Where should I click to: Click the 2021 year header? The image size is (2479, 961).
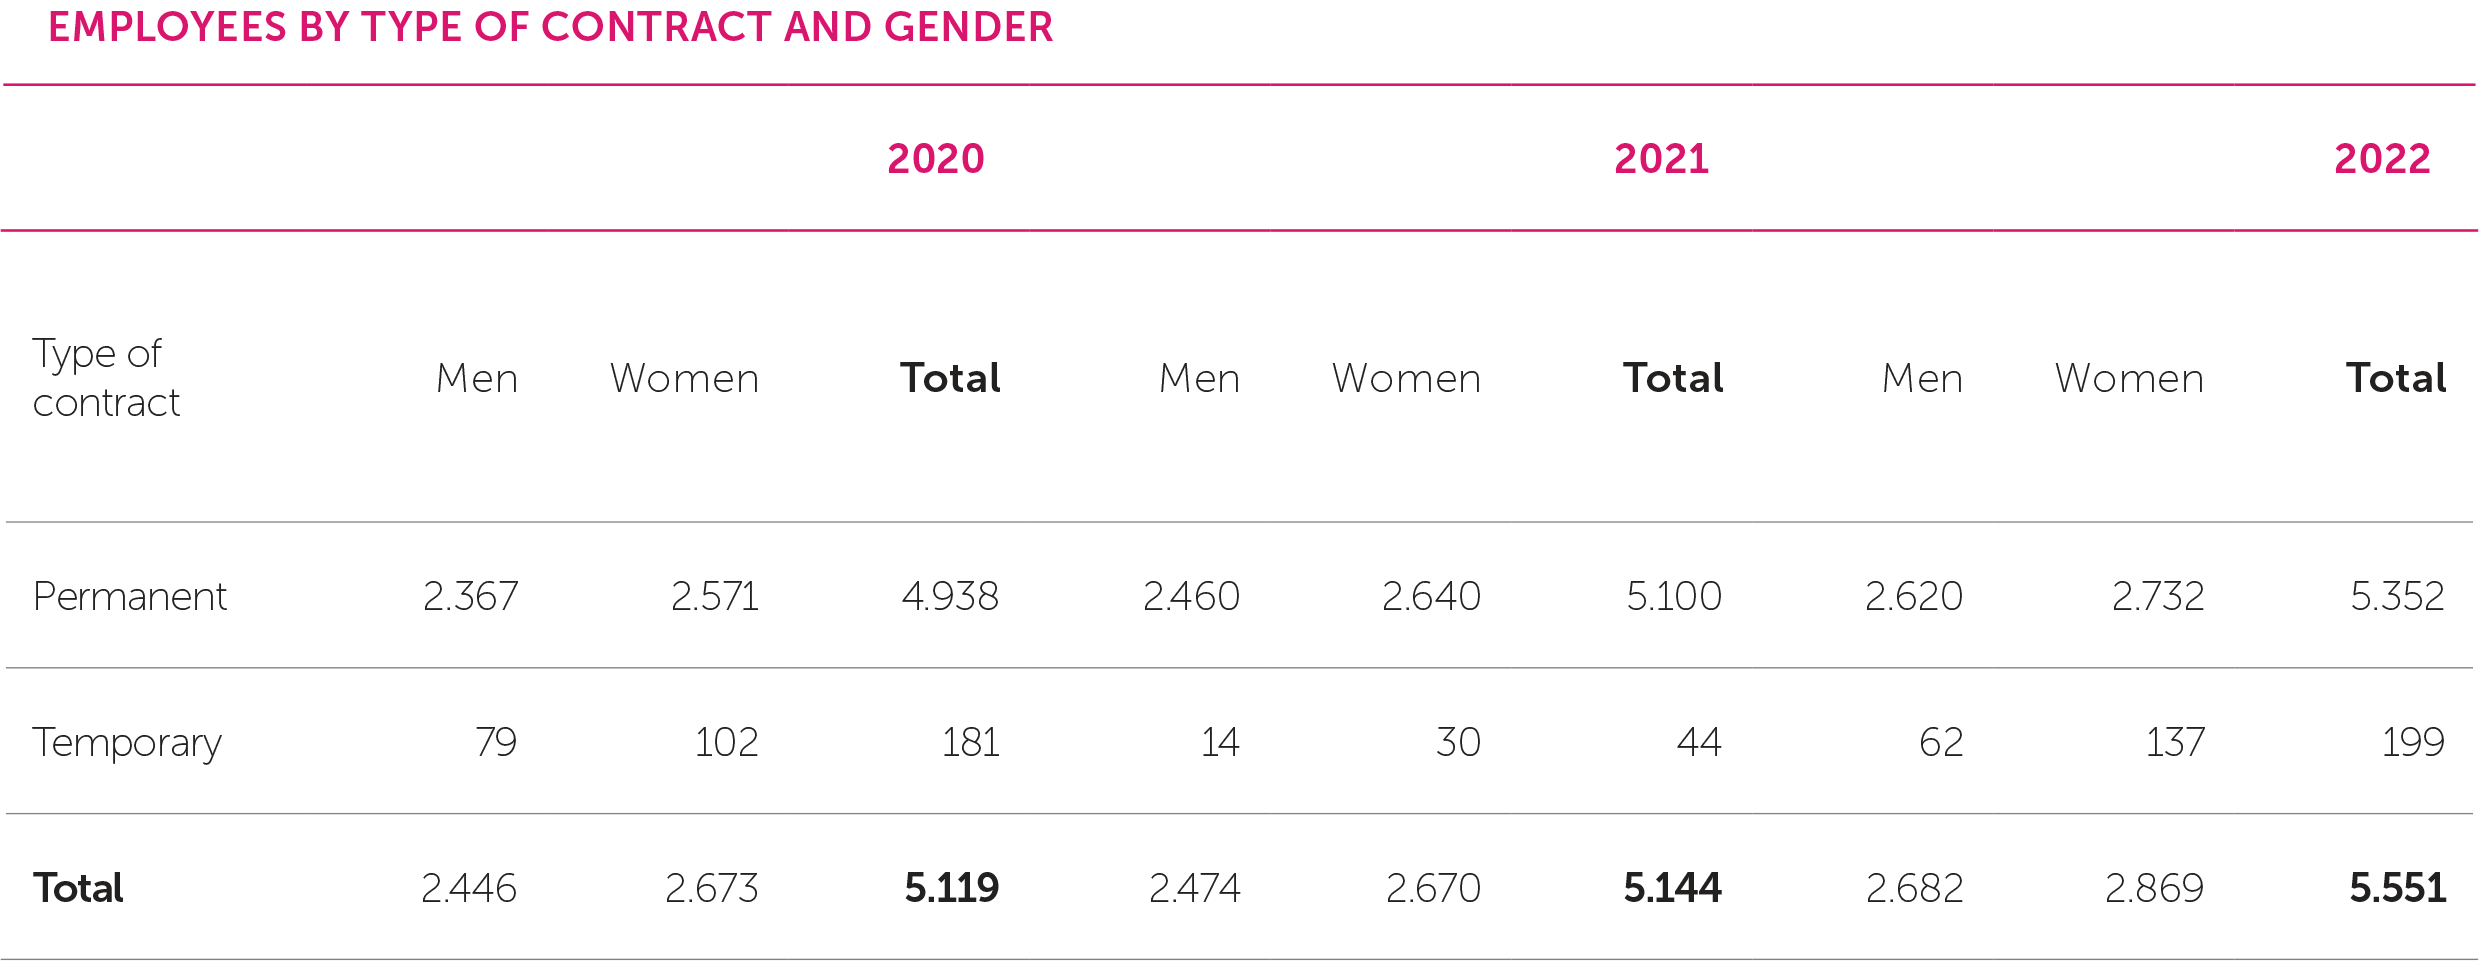[x=1661, y=159]
